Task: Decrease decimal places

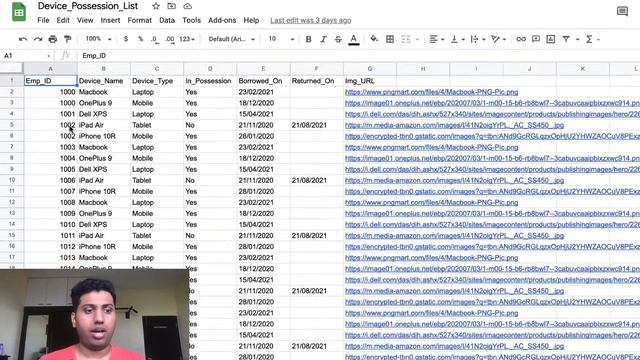Action: tap(154, 39)
